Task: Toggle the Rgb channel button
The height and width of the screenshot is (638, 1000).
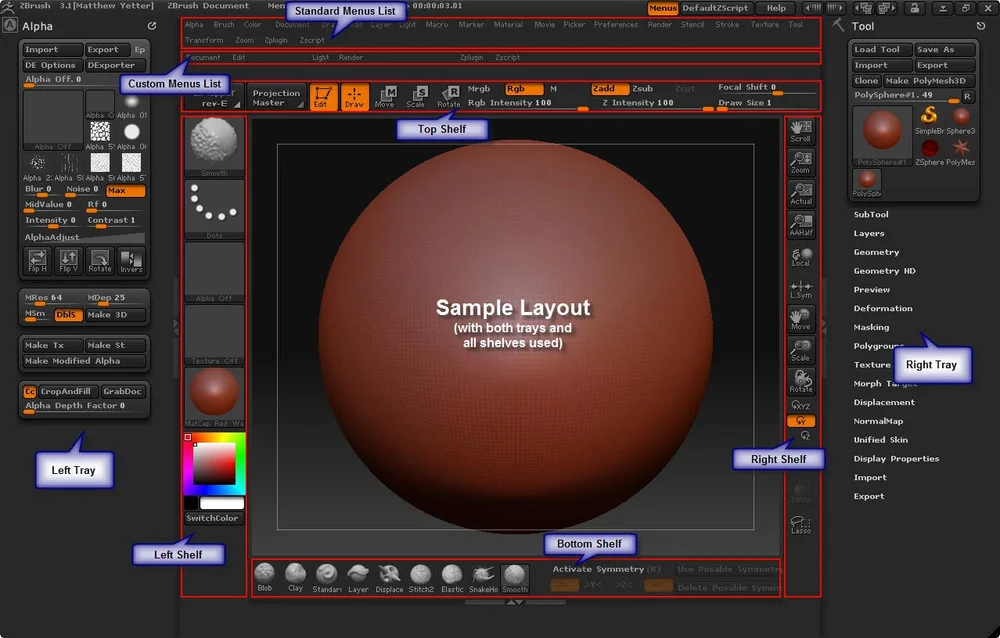Action: [x=523, y=89]
